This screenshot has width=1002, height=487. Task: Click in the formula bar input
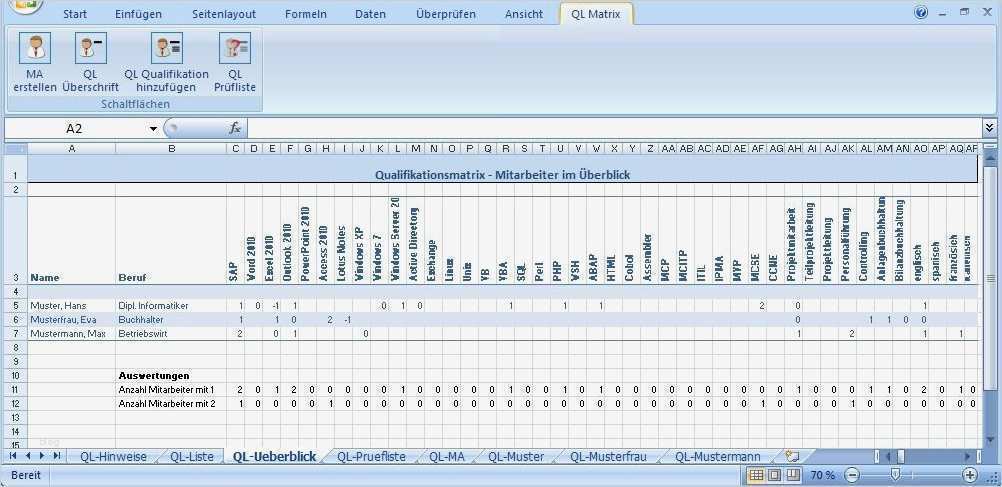click(x=613, y=128)
